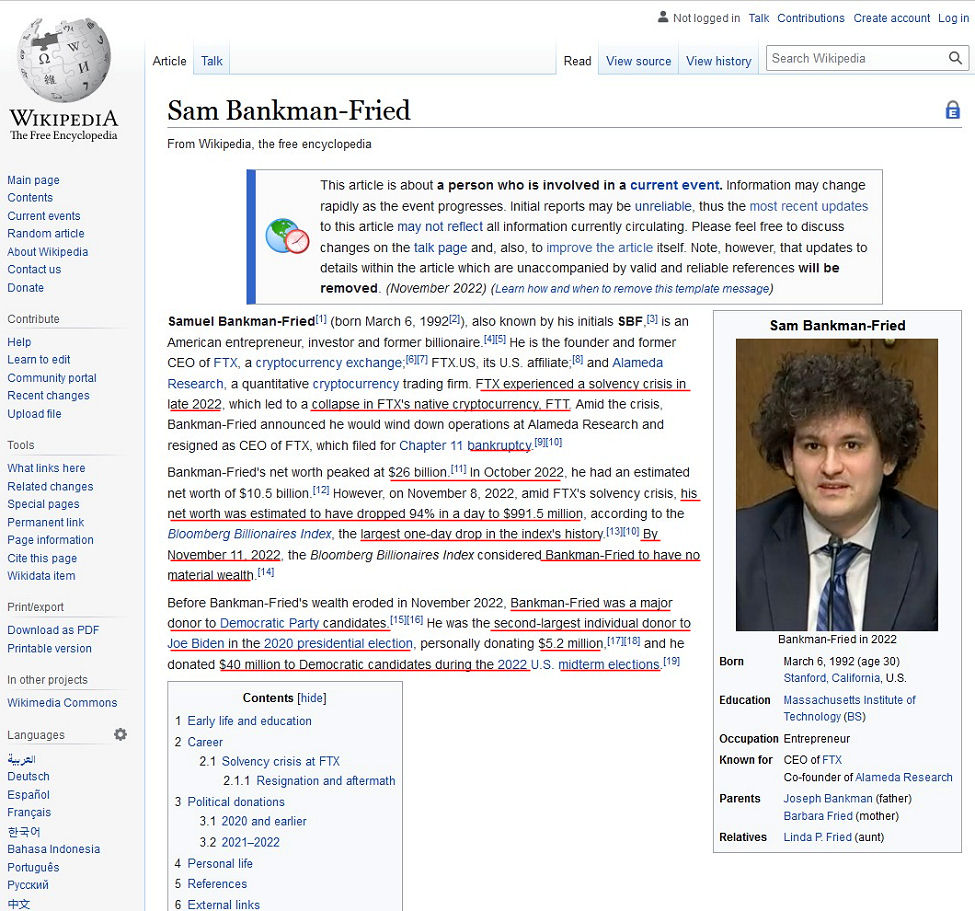Open Bloomberg Billionaires Index link

pyautogui.click(x=249, y=534)
